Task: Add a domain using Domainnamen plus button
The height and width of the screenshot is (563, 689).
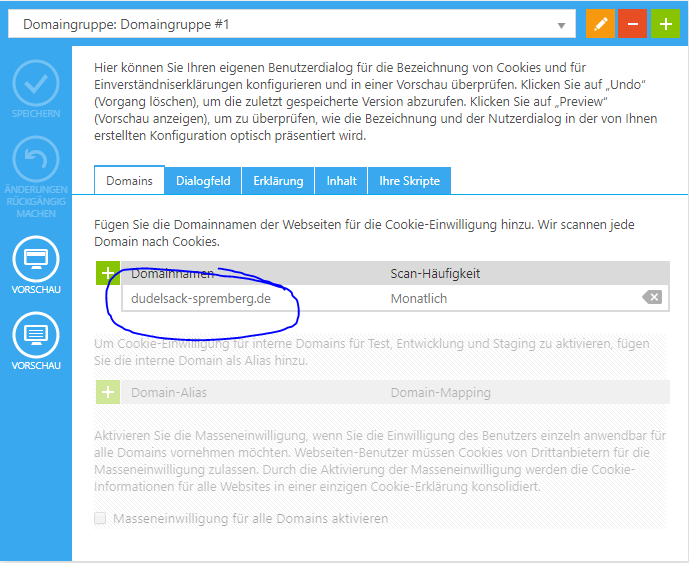Action: coord(108,273)
